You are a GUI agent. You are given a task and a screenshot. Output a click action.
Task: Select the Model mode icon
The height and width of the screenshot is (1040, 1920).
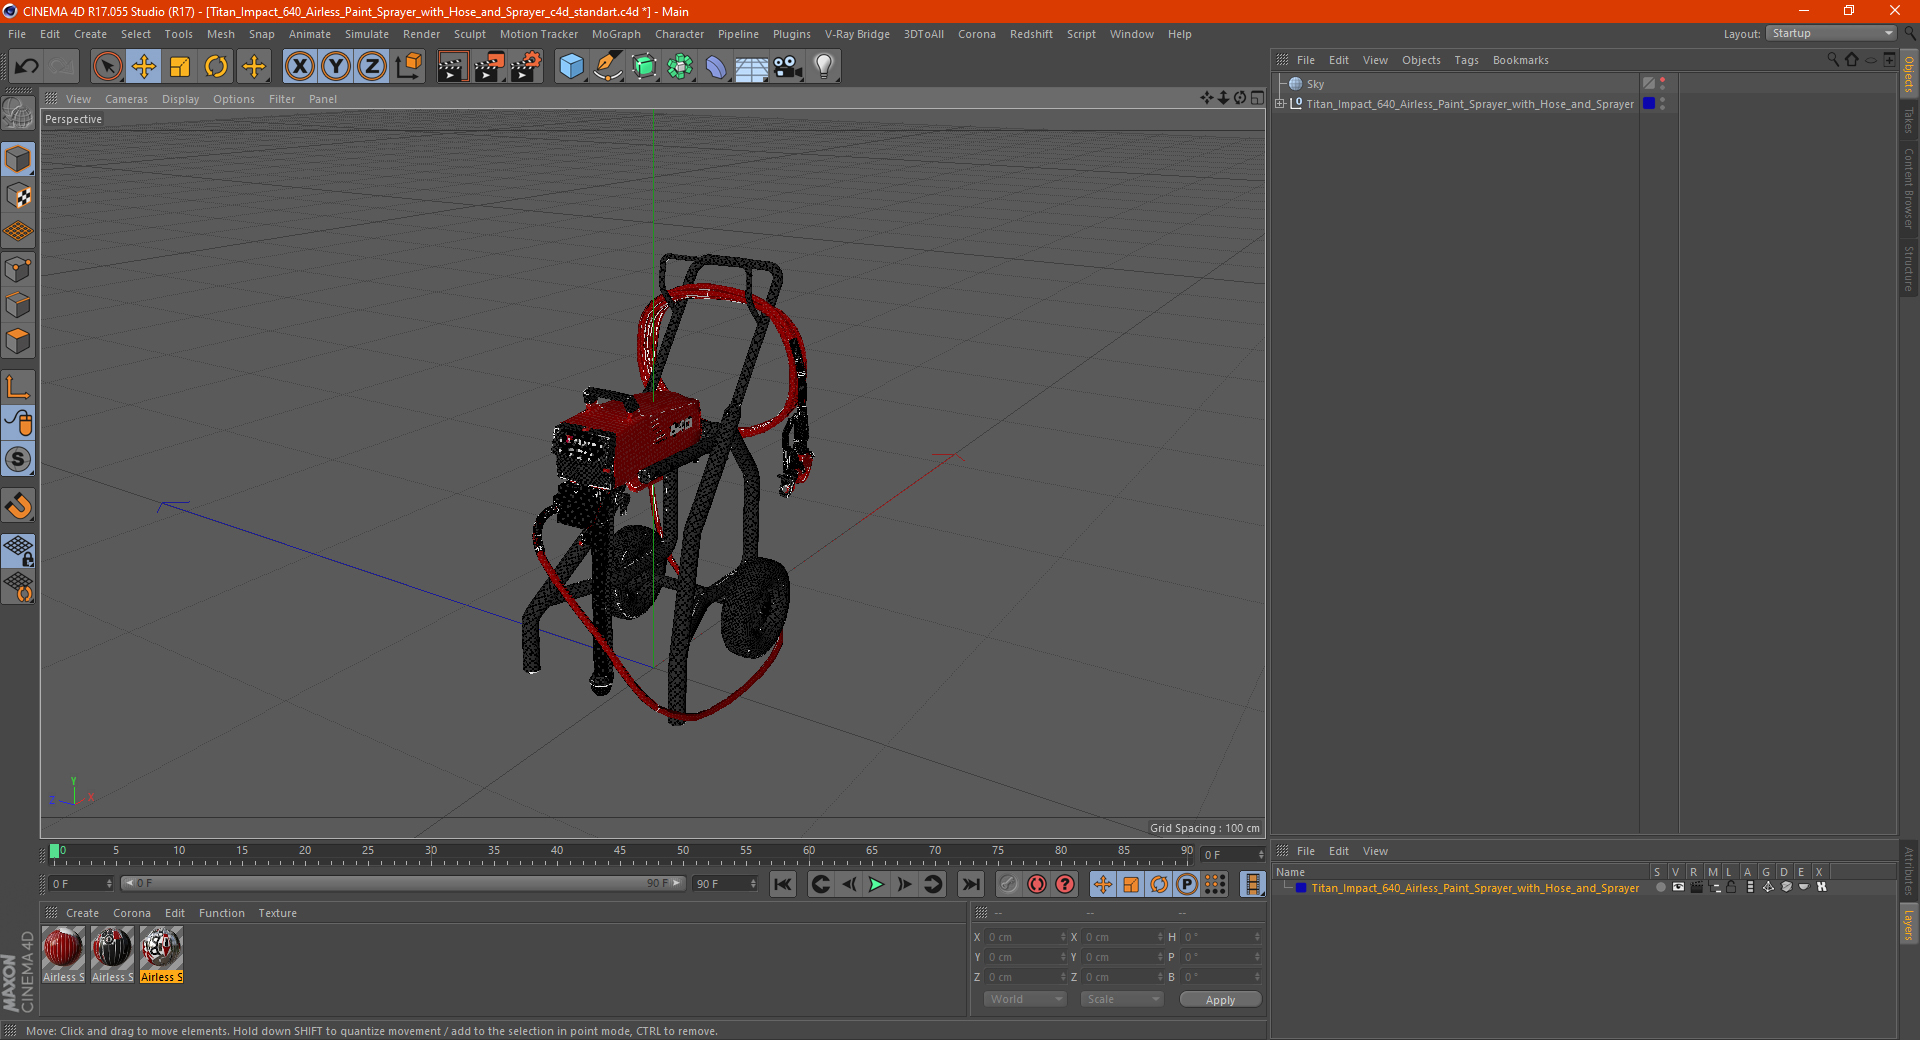[x=18, y=159]
